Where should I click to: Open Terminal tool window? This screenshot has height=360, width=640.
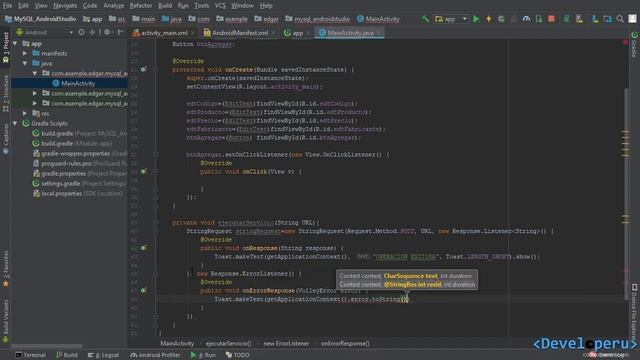pos(31,355)
